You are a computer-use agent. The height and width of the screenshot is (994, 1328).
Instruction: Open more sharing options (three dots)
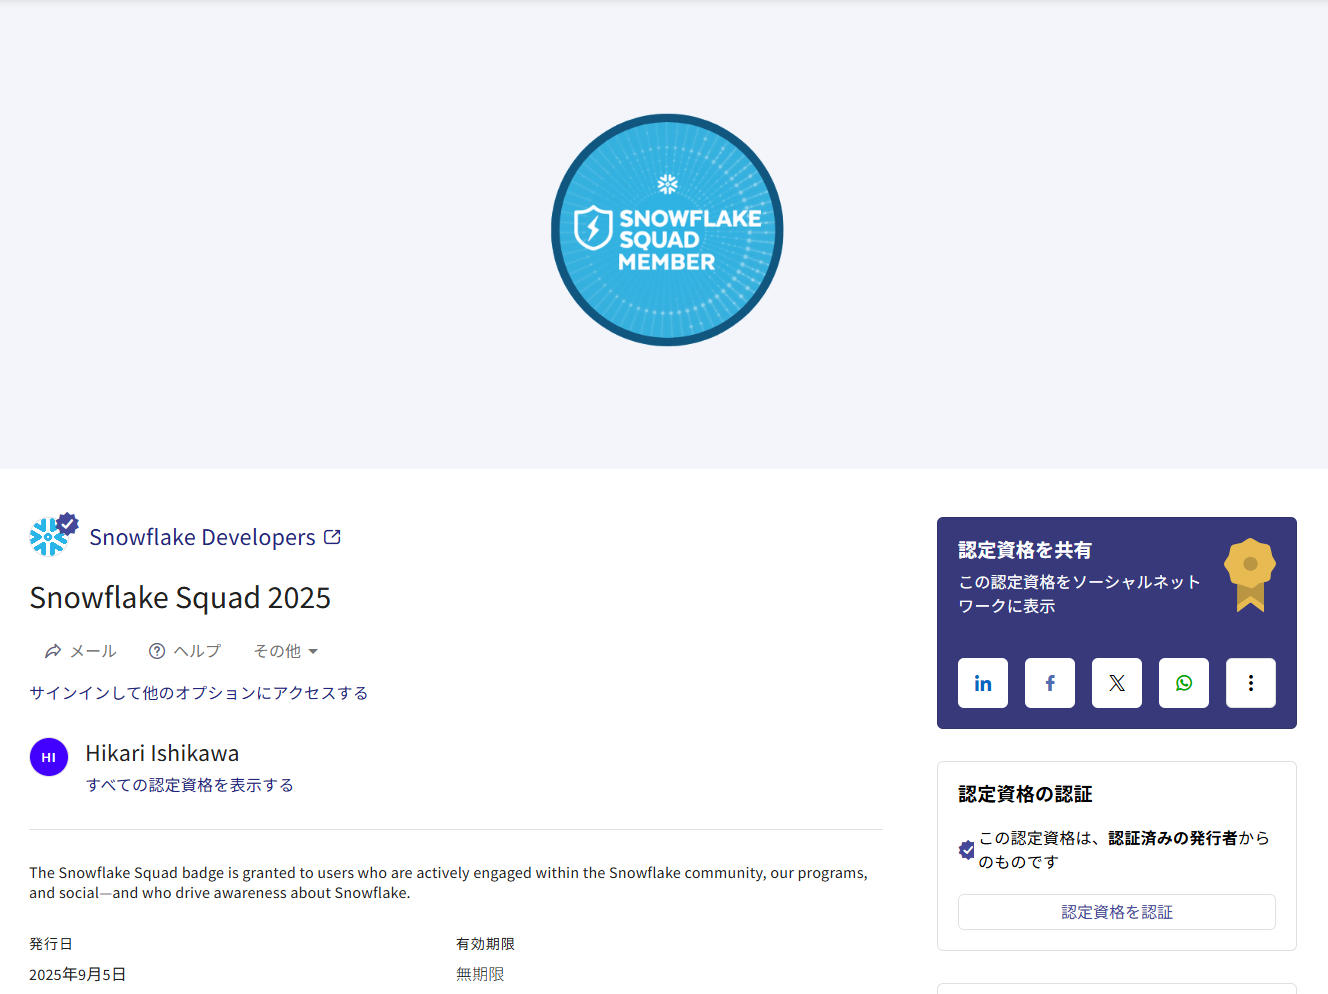1251,683
